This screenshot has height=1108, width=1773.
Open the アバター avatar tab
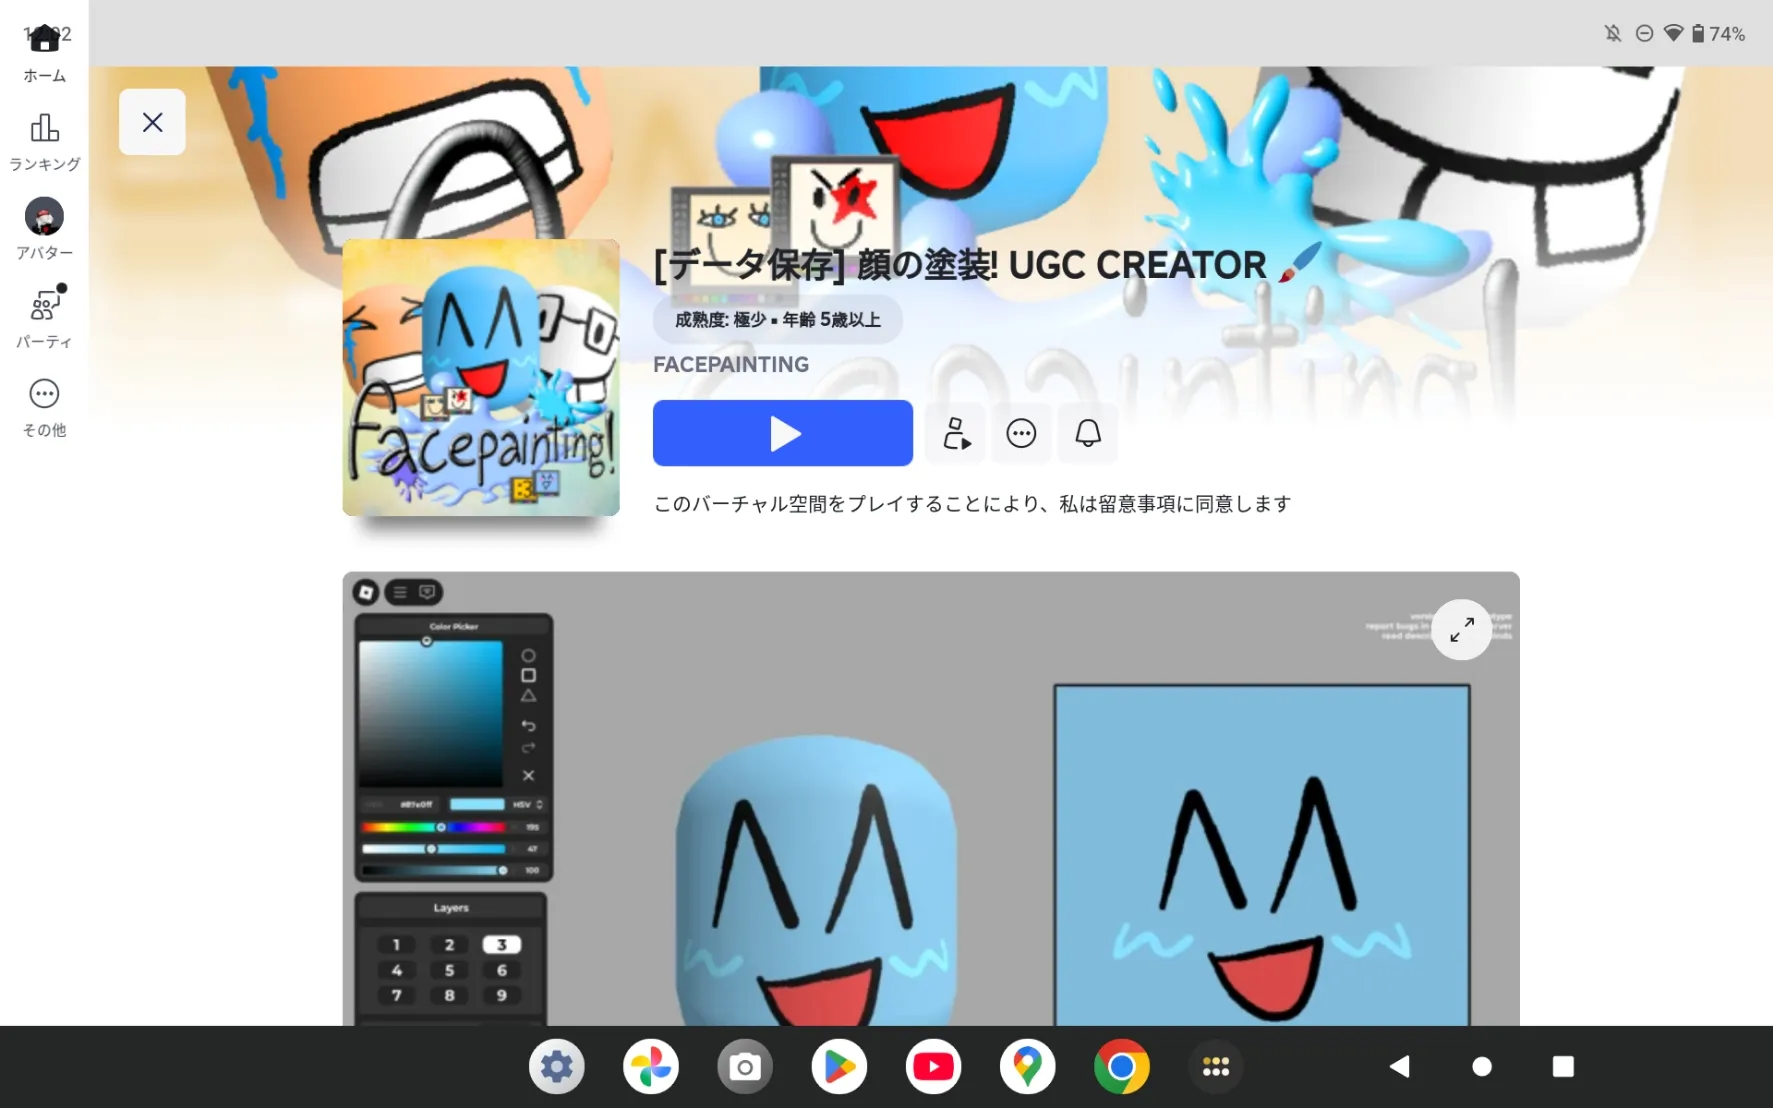point(44,229)
